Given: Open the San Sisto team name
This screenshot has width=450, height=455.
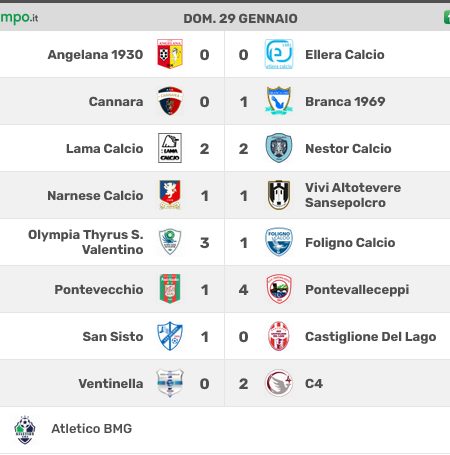Looking at the screenshot, I should point(113,336).
